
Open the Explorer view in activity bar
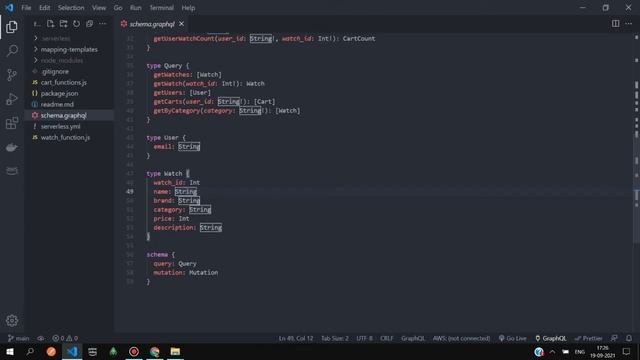pos(12,27)
